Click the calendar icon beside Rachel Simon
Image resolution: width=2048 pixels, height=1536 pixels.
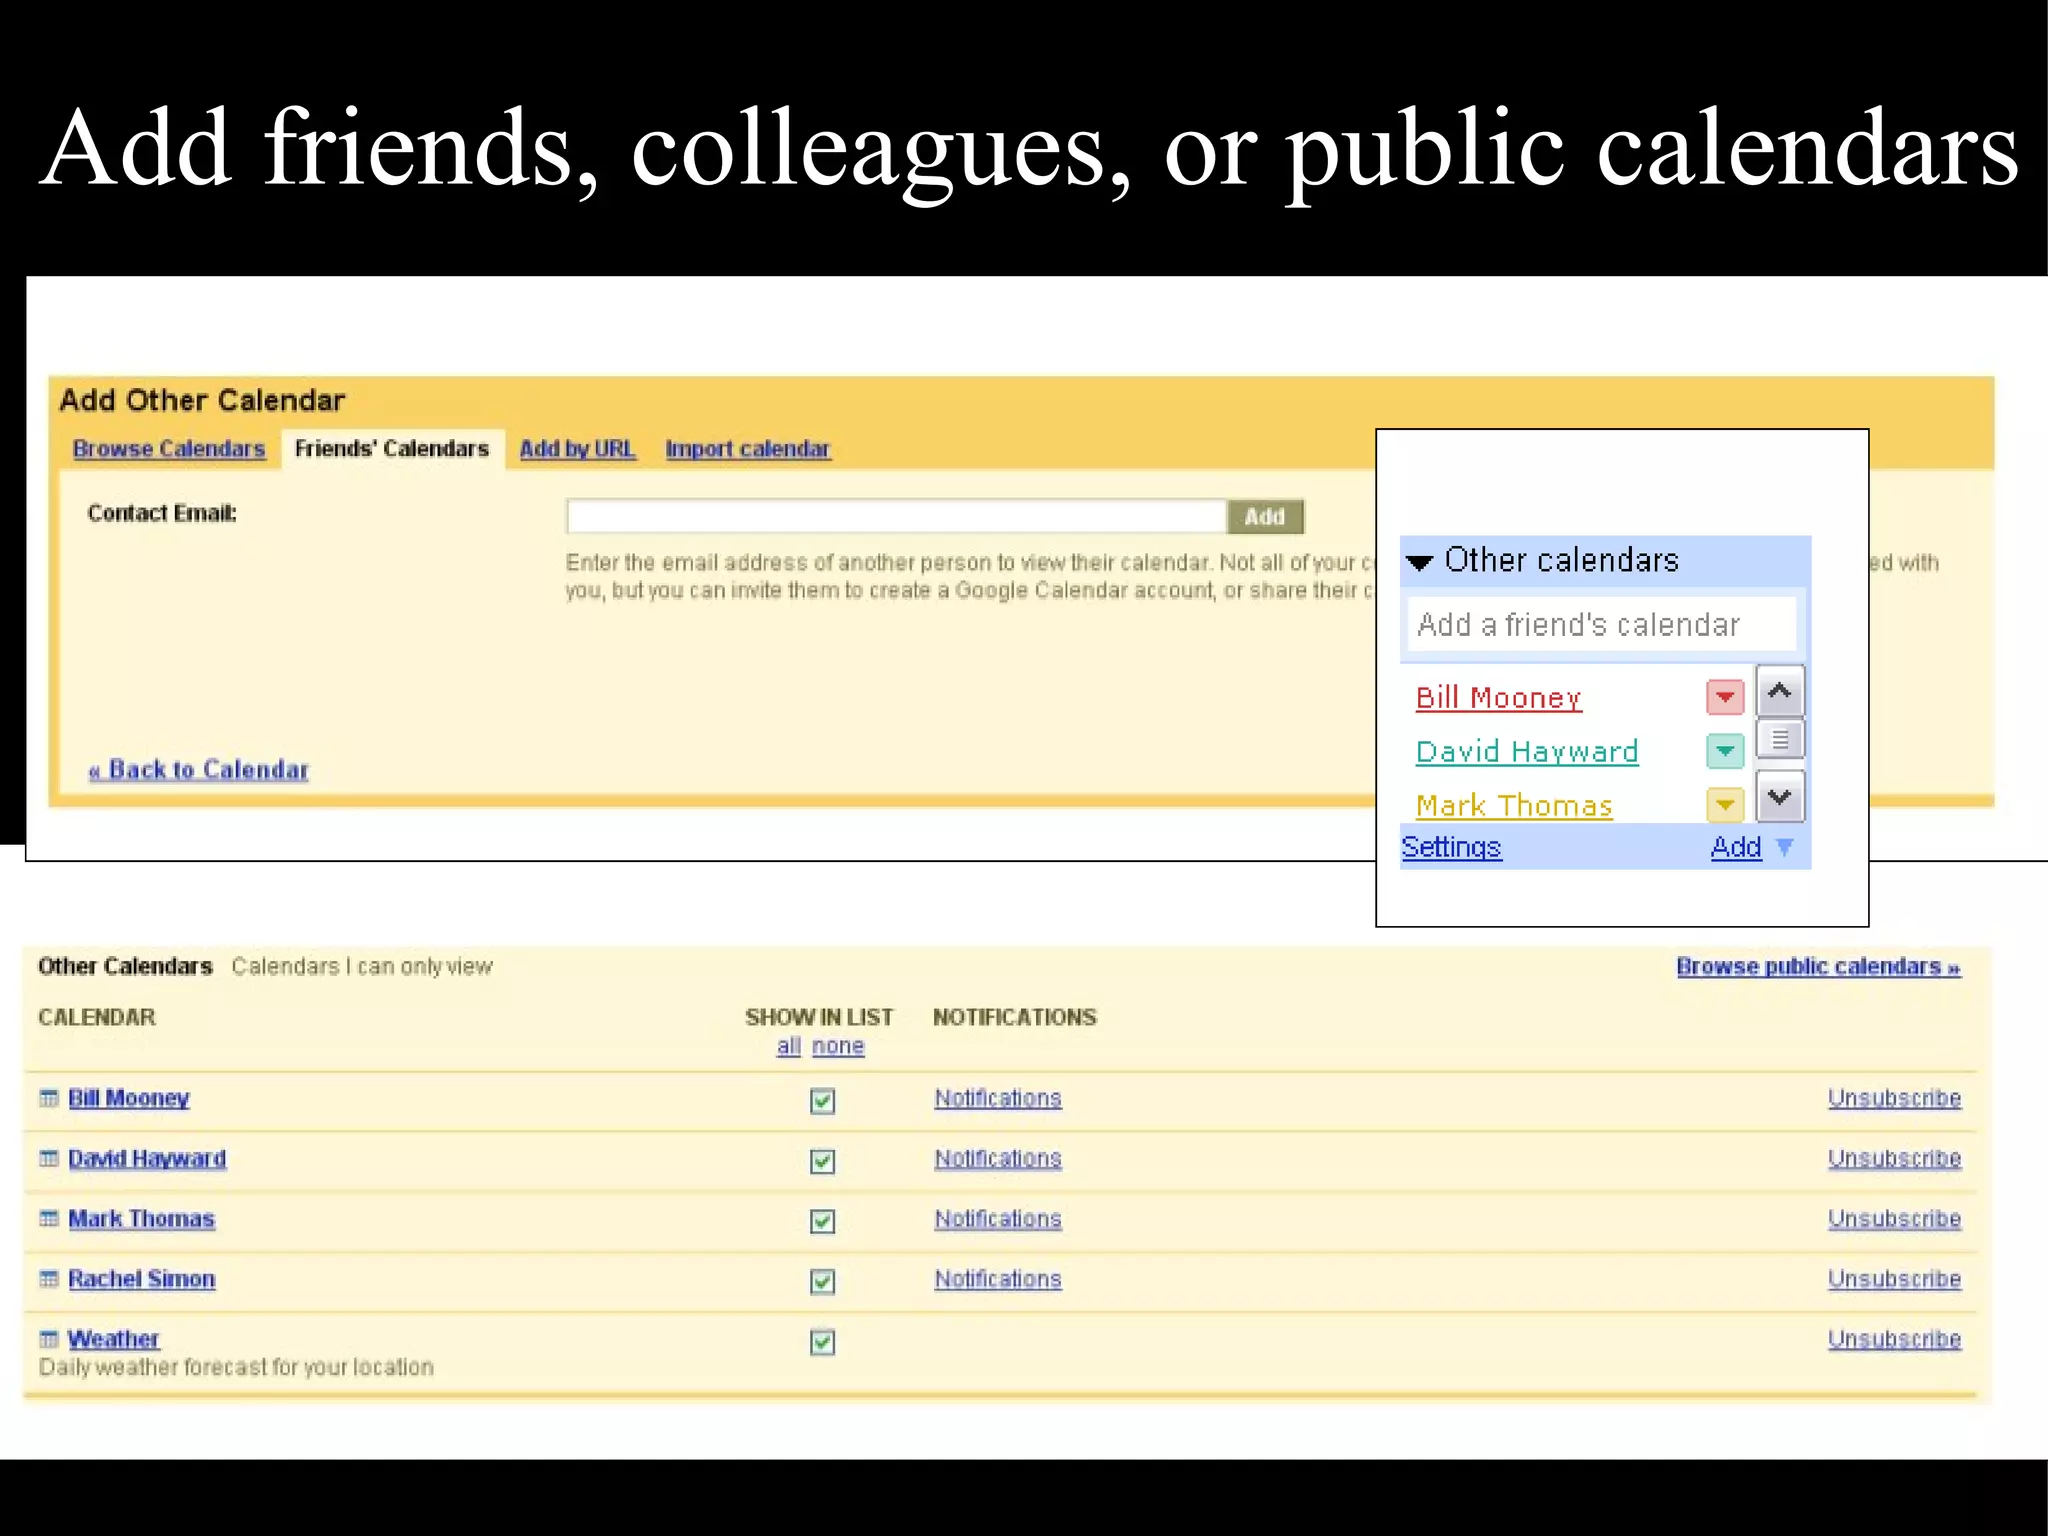tap(49, 1278)
